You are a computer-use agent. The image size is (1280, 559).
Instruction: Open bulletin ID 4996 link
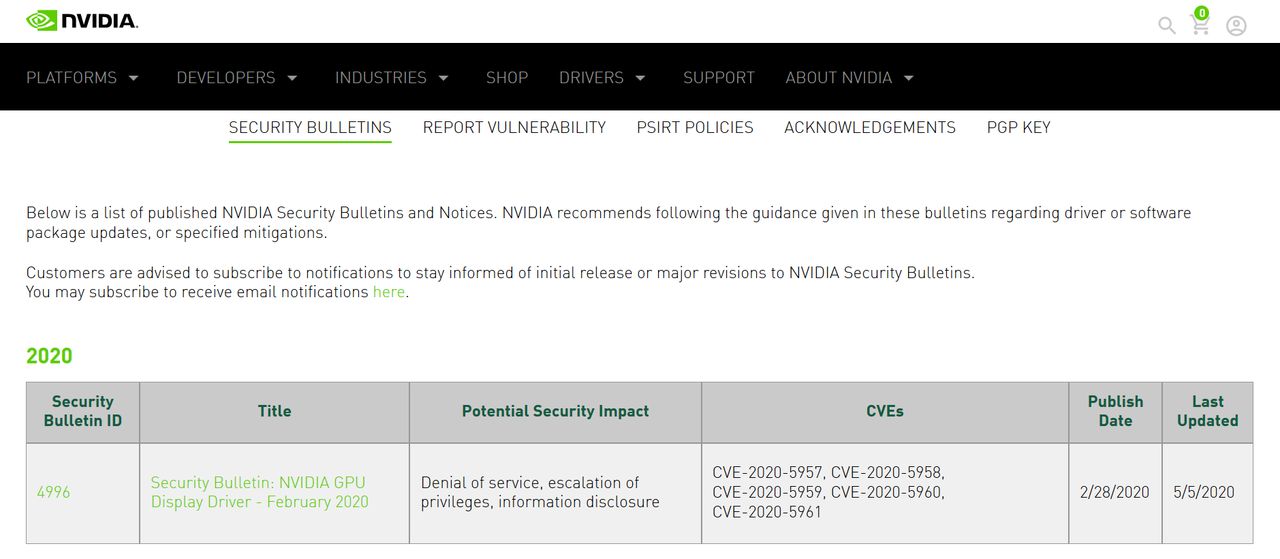(54, 492)
